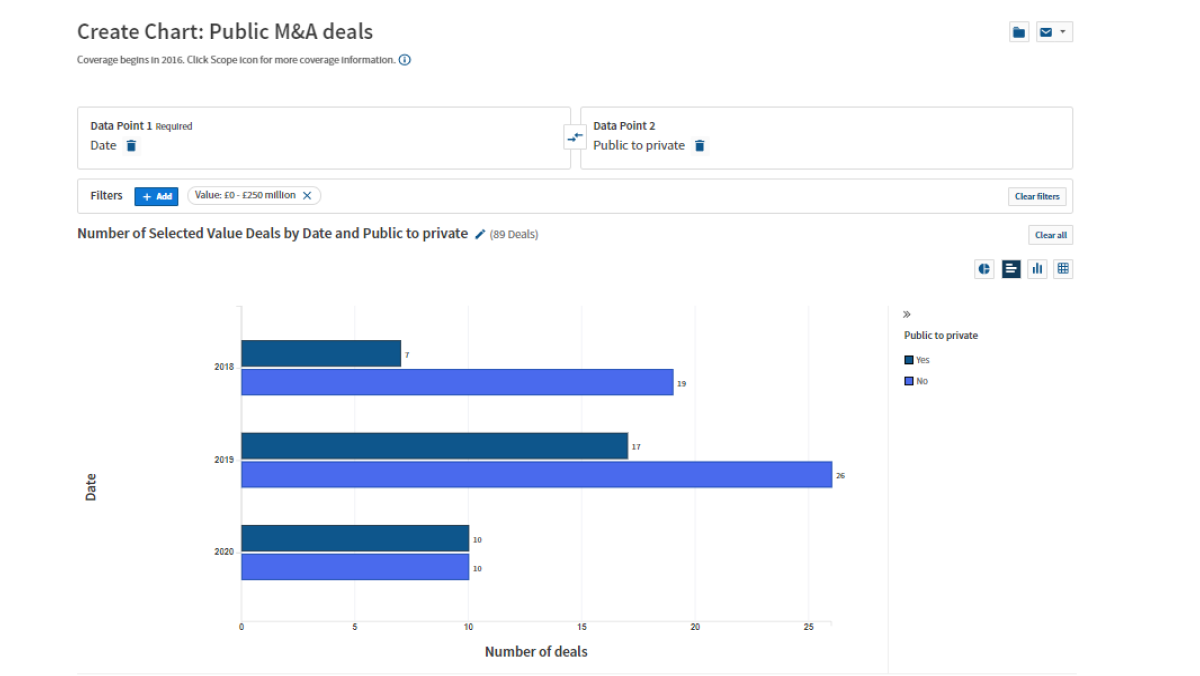This screenshot has height=676, width=1200.
Task: Remove the Value £0 - £250 million filter
Action: click(307, 196)
